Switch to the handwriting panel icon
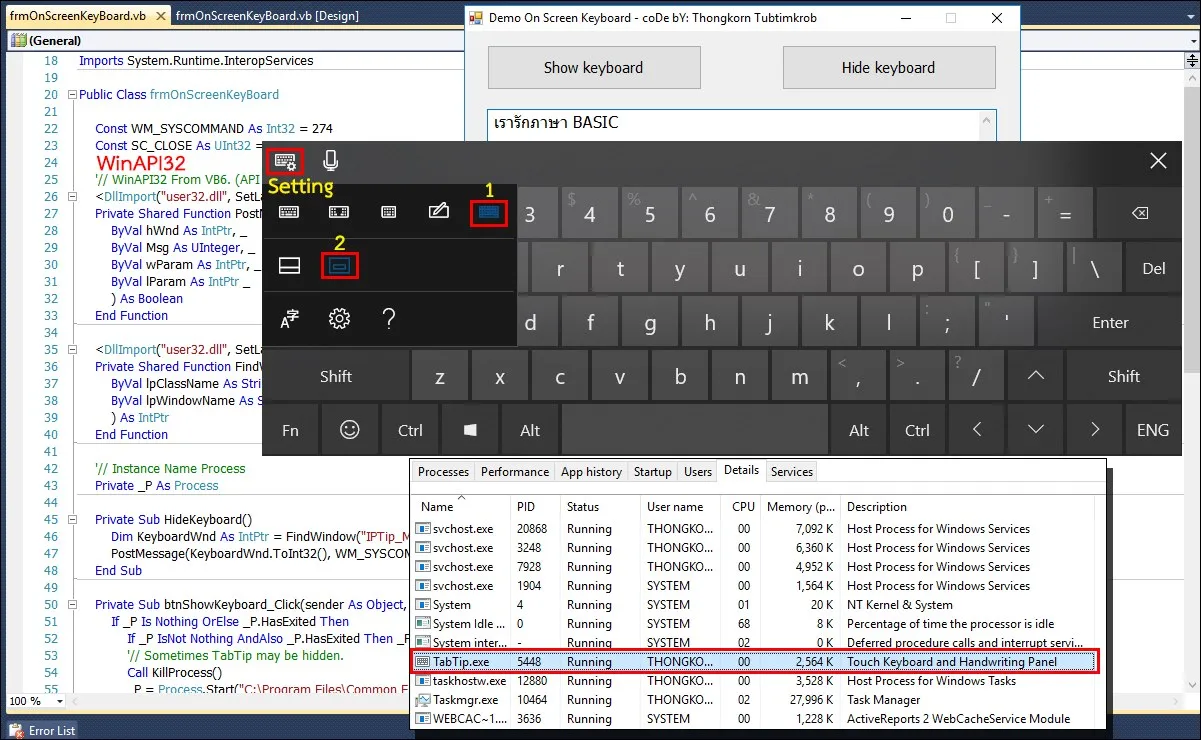This screenshot has height=740, width=1201. tap(438, 211)
